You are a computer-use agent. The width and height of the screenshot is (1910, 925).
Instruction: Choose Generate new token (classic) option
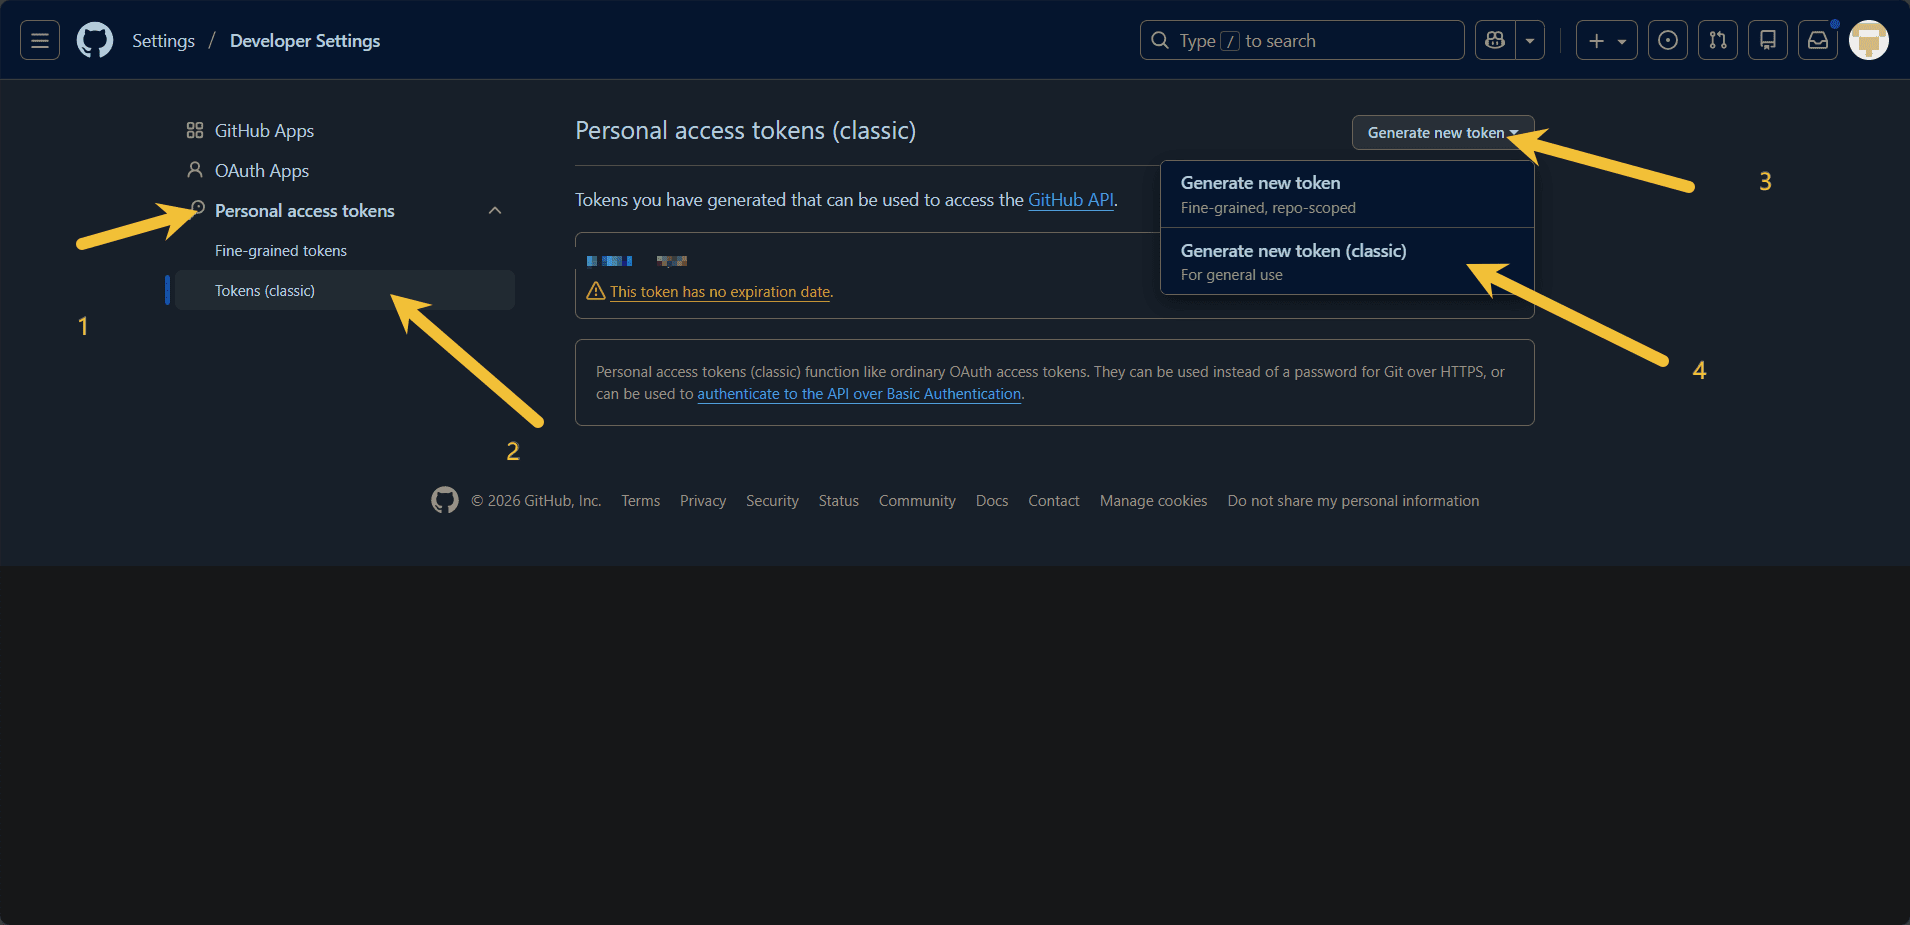pyautogui.click(x=1347, y=261)
